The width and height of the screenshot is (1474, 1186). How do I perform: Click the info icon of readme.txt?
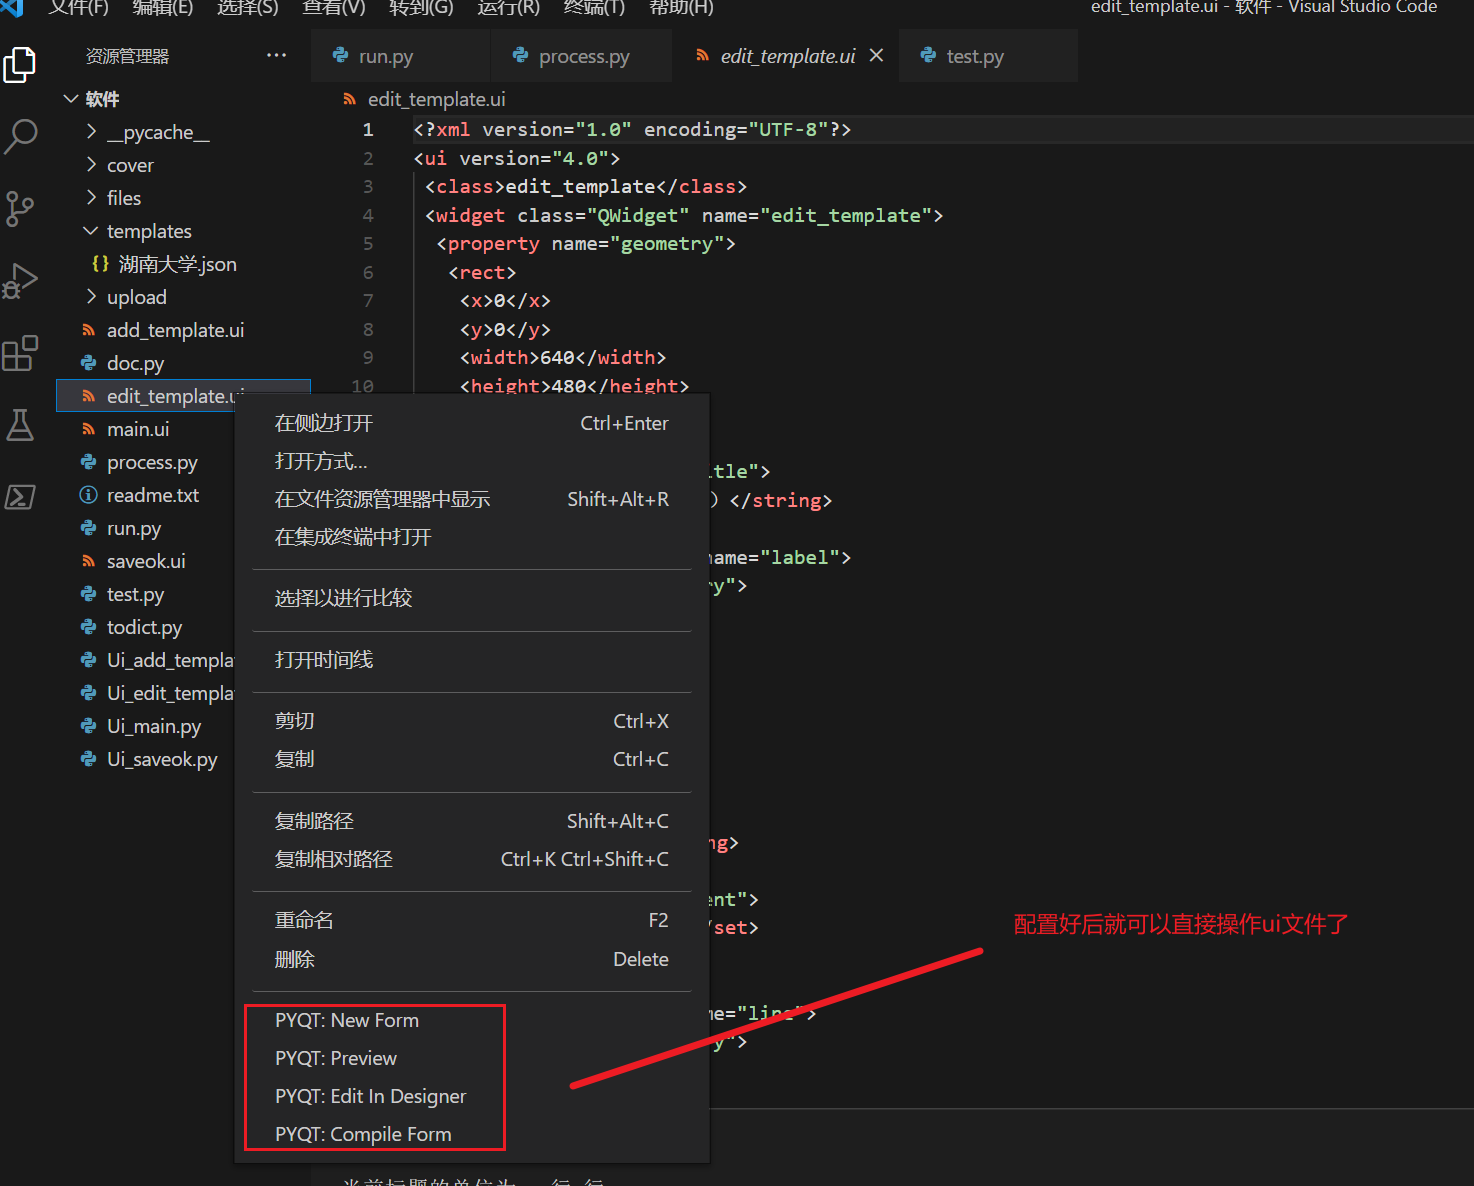(x=89, y=495)
